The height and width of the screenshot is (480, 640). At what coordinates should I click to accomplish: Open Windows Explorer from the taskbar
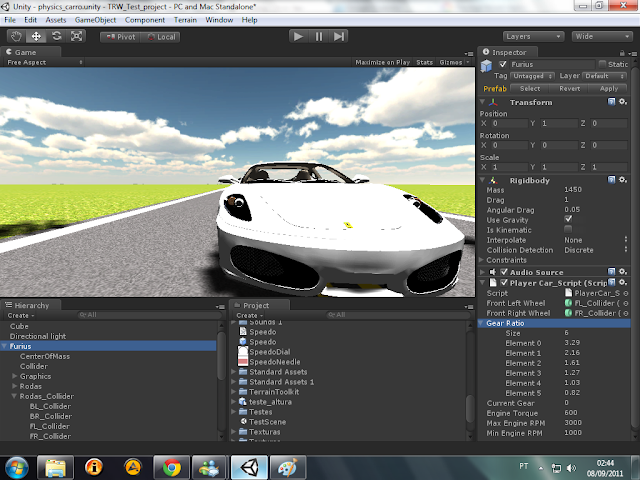[x=56, y=467]
